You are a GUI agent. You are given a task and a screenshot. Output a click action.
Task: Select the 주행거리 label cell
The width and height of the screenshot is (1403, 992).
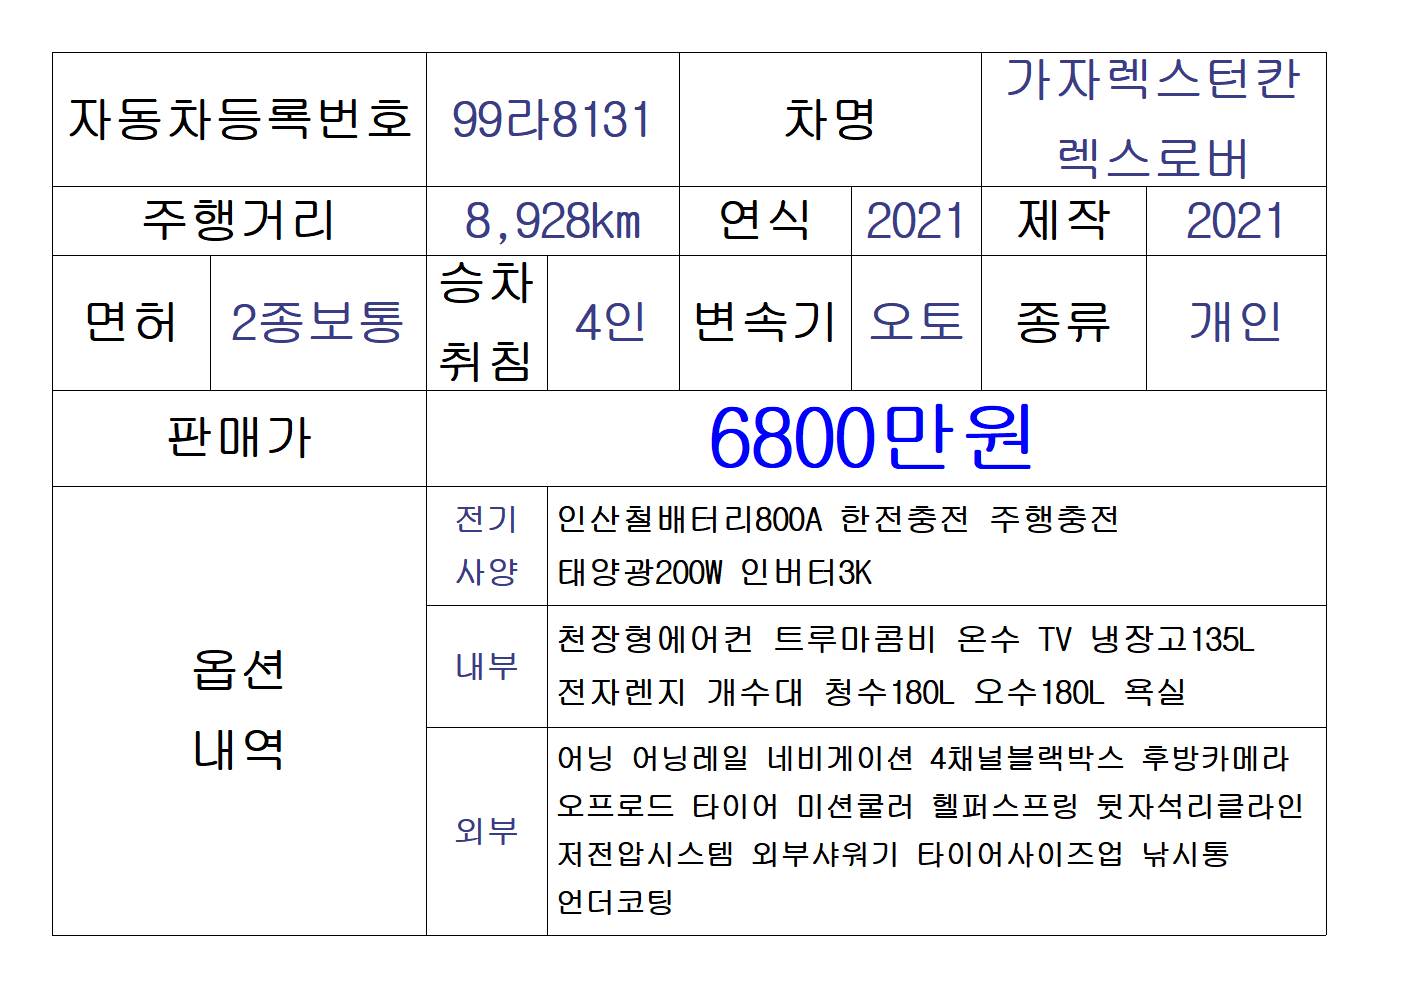click(239, 221)
